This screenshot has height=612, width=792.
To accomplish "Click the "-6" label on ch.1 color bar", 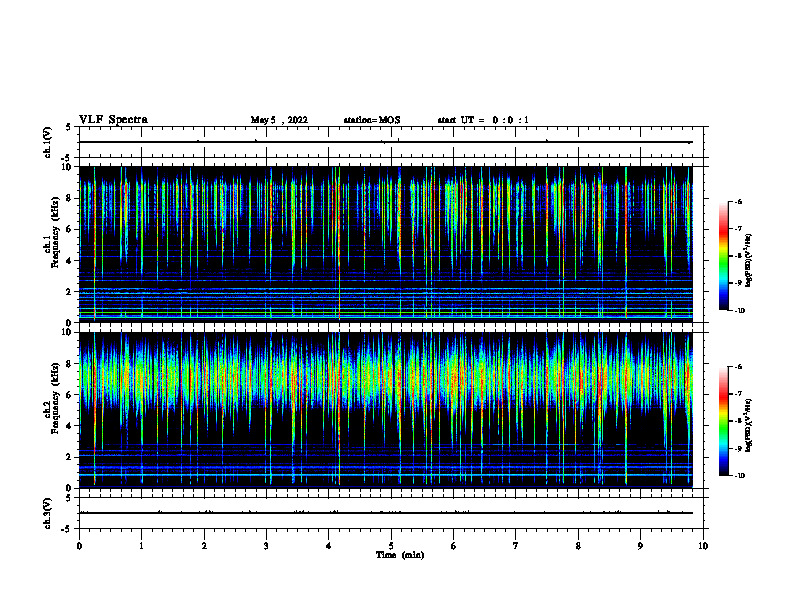I will pos(738,201).
